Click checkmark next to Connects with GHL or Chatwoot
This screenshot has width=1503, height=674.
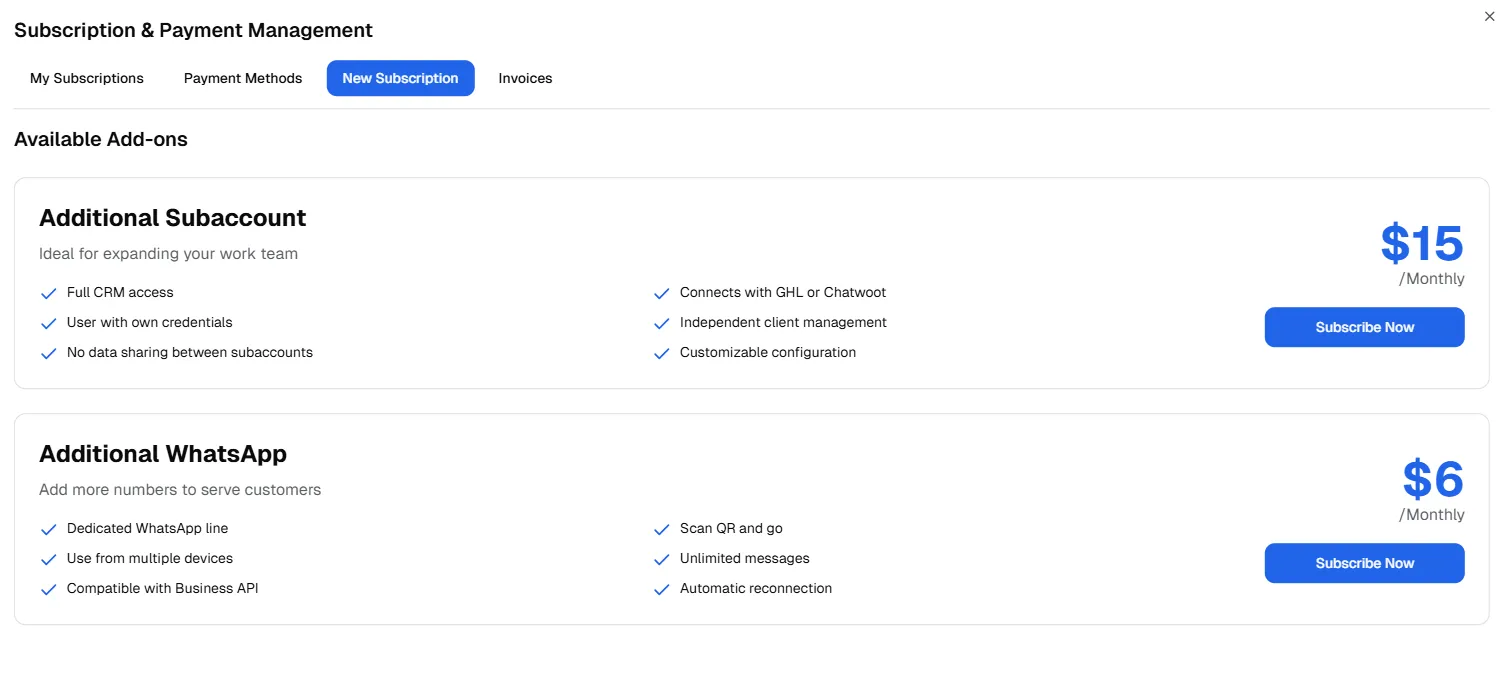(661, 293)
